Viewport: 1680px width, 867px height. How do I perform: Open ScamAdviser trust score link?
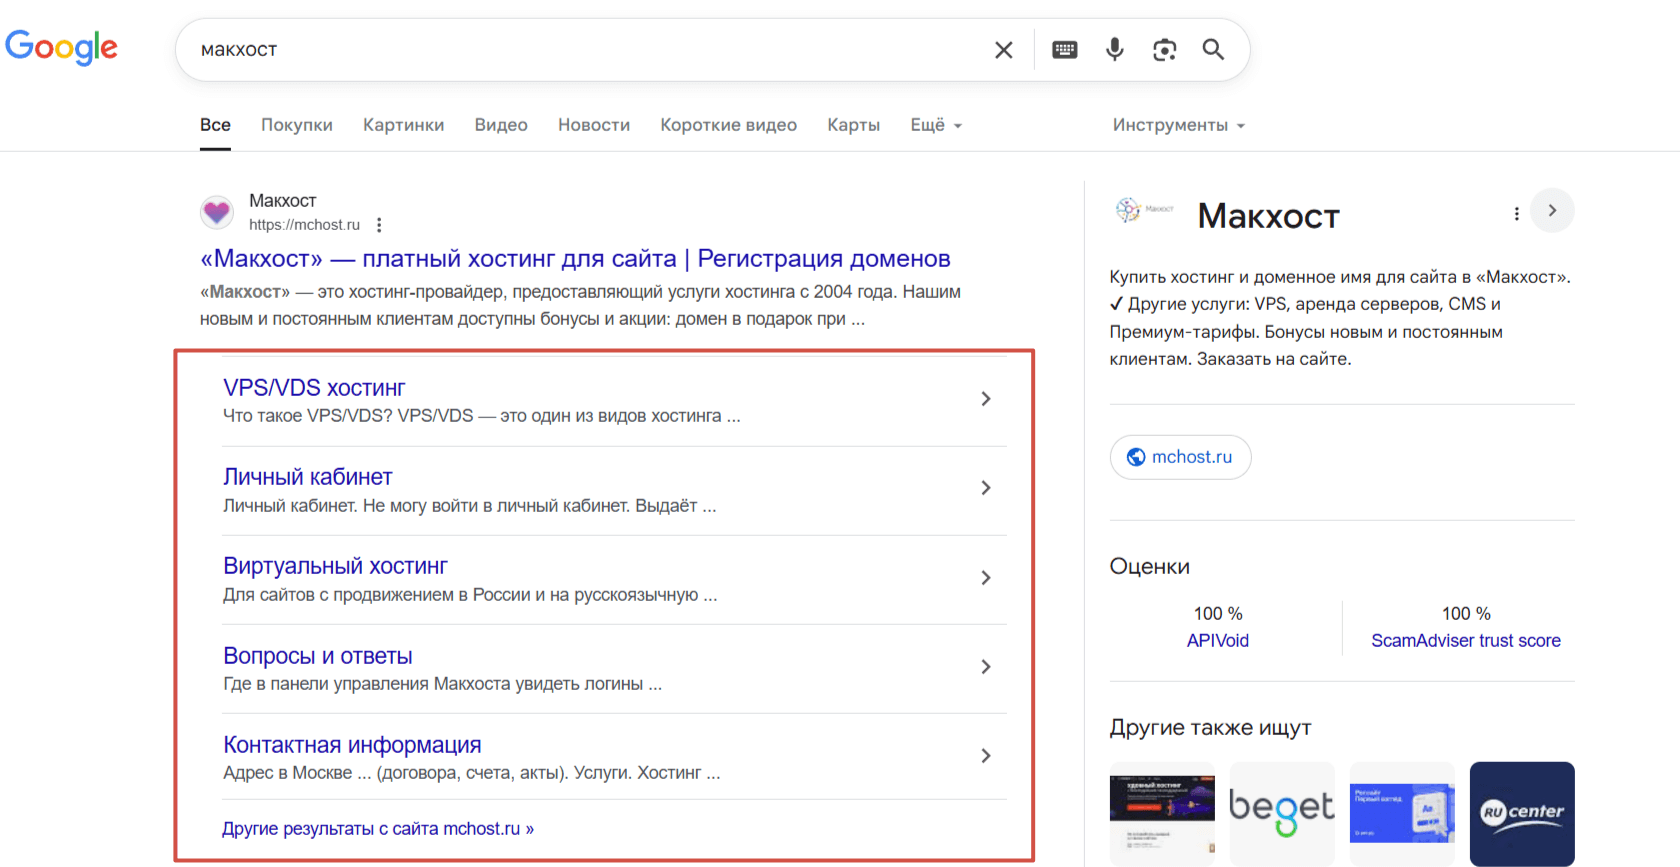tap(1465, 641)
